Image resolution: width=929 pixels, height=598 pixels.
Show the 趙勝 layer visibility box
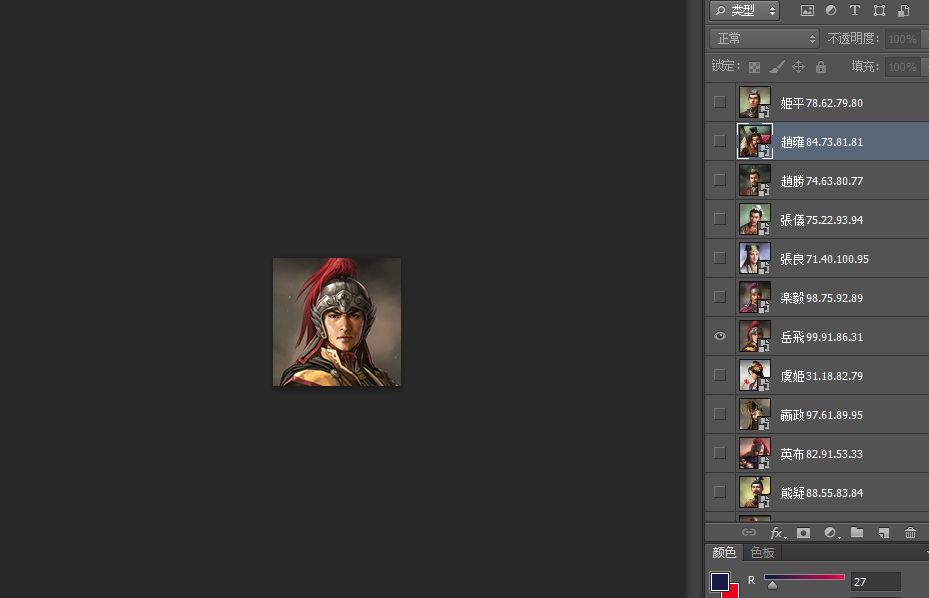click(719, 180)
